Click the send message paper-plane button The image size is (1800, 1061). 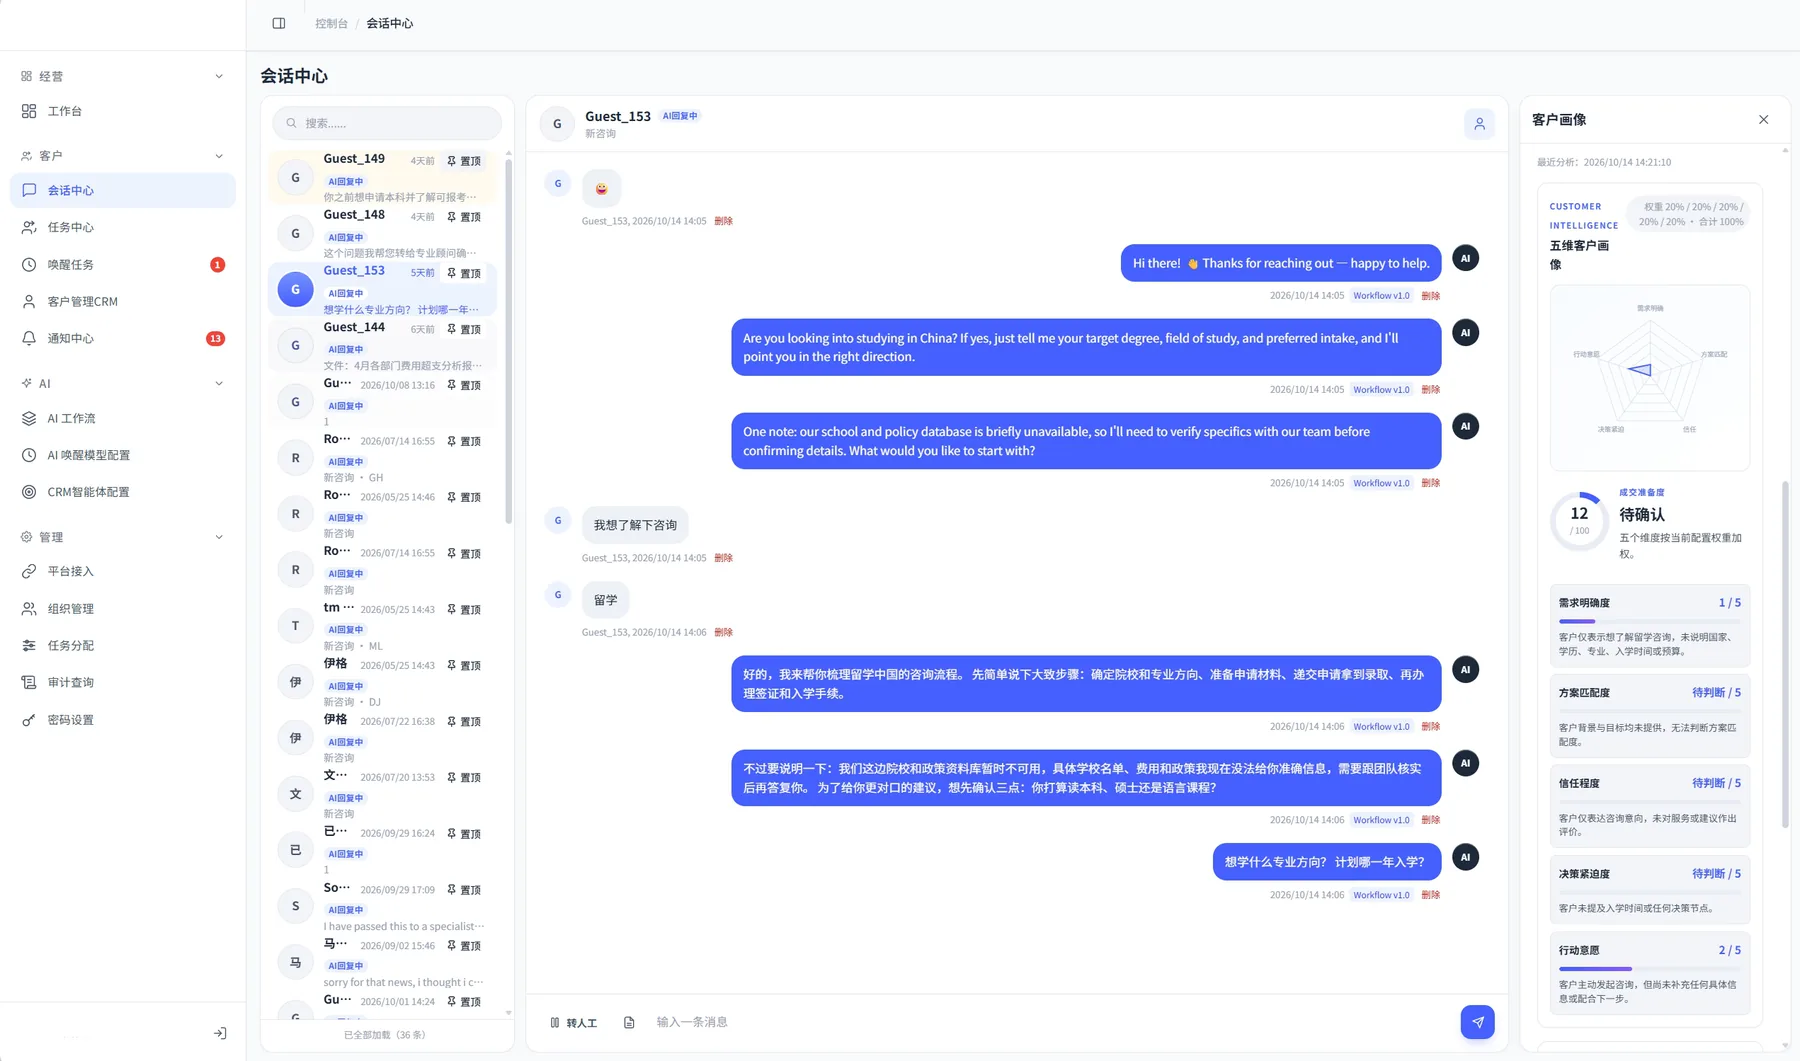pos(1477,1022)
